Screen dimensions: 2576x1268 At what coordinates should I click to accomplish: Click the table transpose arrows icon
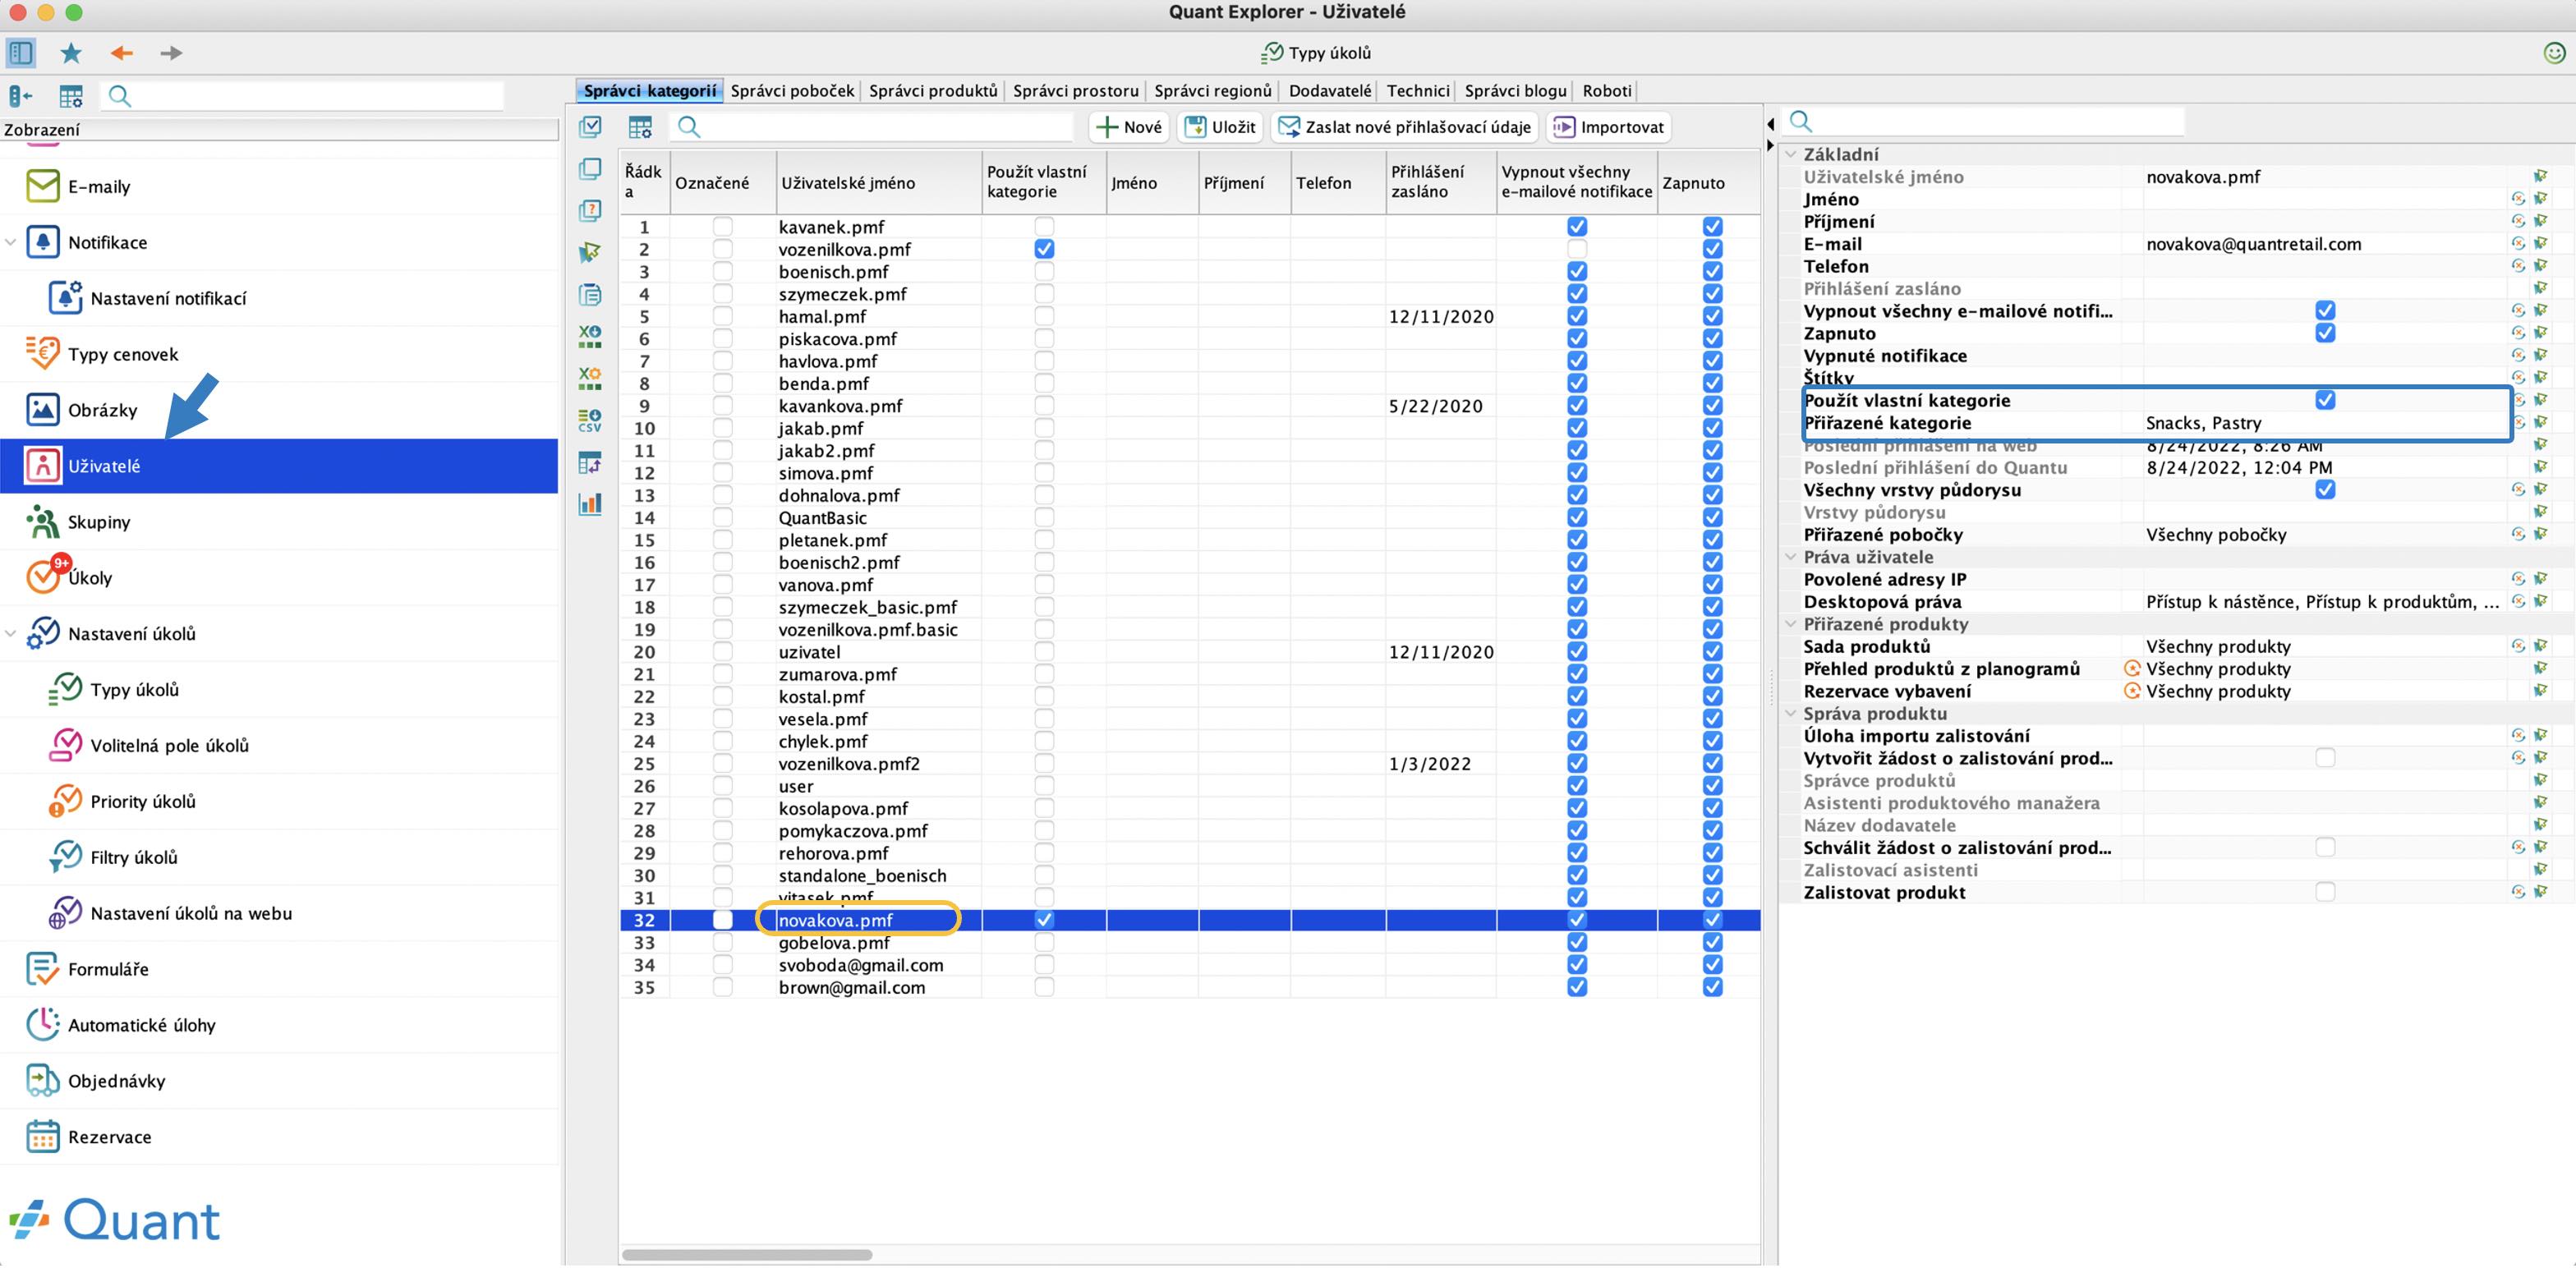coord(591,462)
